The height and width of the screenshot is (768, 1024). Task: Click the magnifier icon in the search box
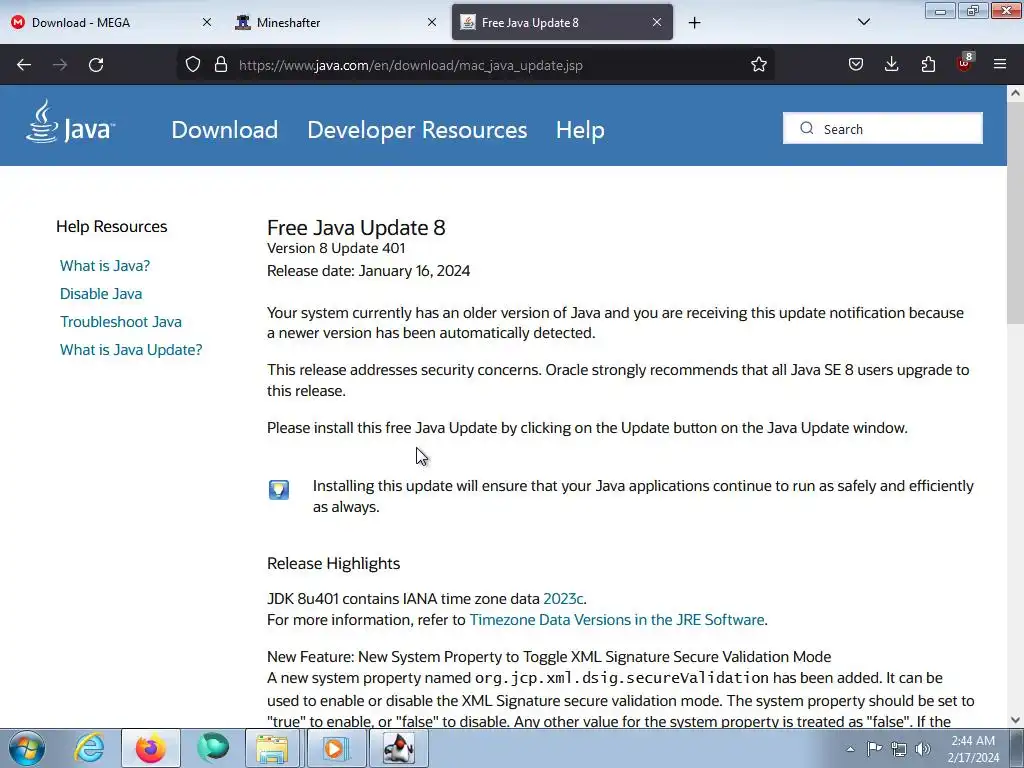[x=807, y=129]
